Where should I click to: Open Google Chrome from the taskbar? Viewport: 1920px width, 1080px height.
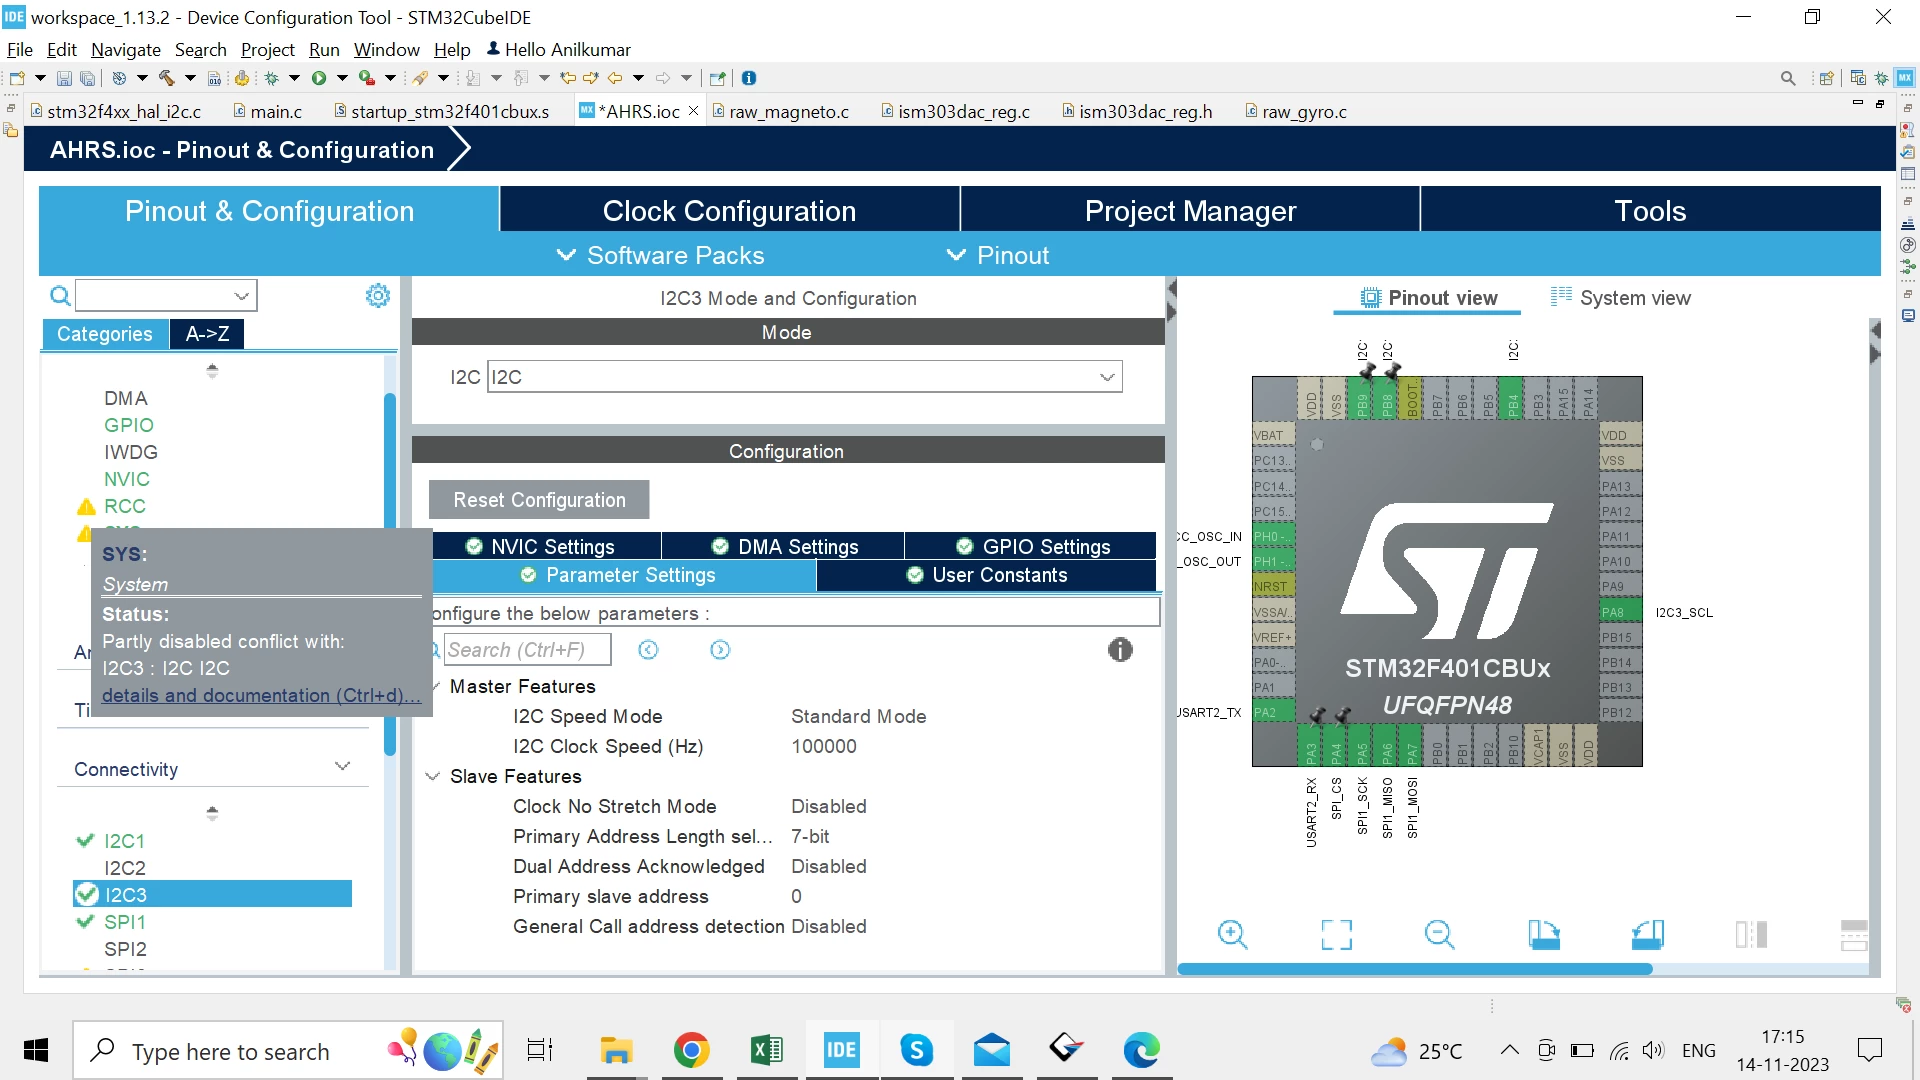click(x=691, y=1050)
